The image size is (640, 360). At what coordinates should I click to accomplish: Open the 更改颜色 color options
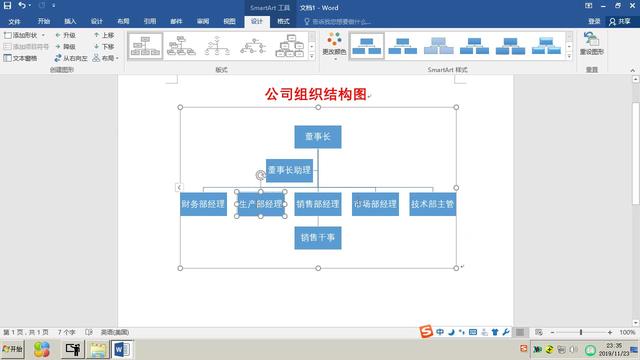point(334,46)
